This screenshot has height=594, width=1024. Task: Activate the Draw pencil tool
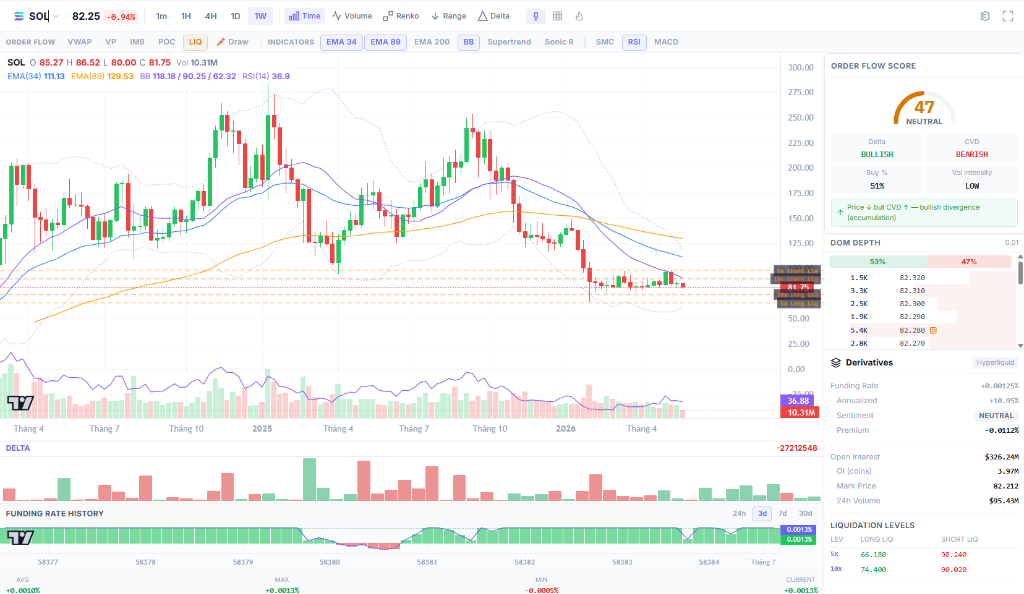coord(232,42)
